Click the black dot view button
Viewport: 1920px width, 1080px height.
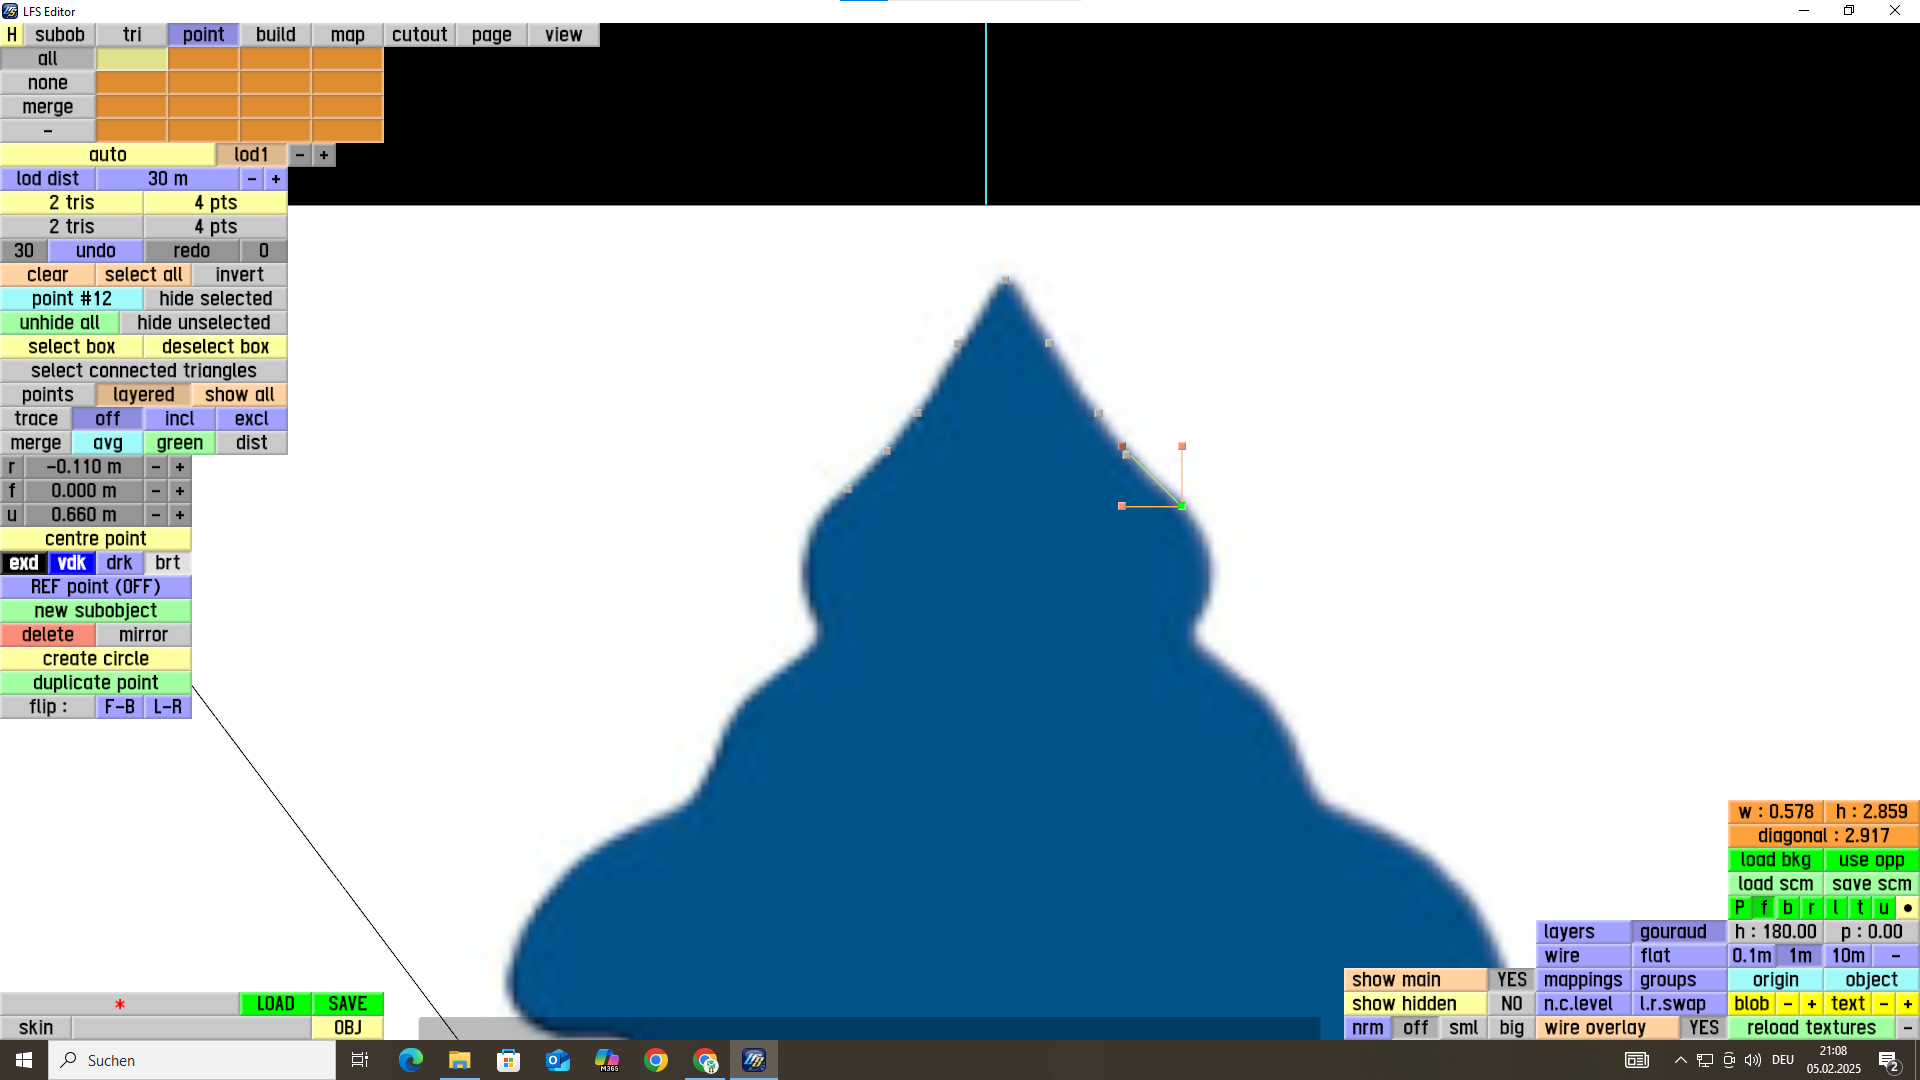point(1907,908)
